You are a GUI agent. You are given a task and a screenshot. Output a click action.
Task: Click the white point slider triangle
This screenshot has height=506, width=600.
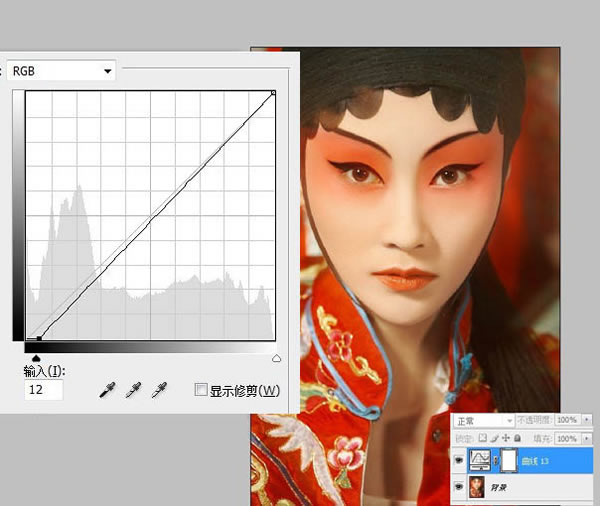coord(276,358)
